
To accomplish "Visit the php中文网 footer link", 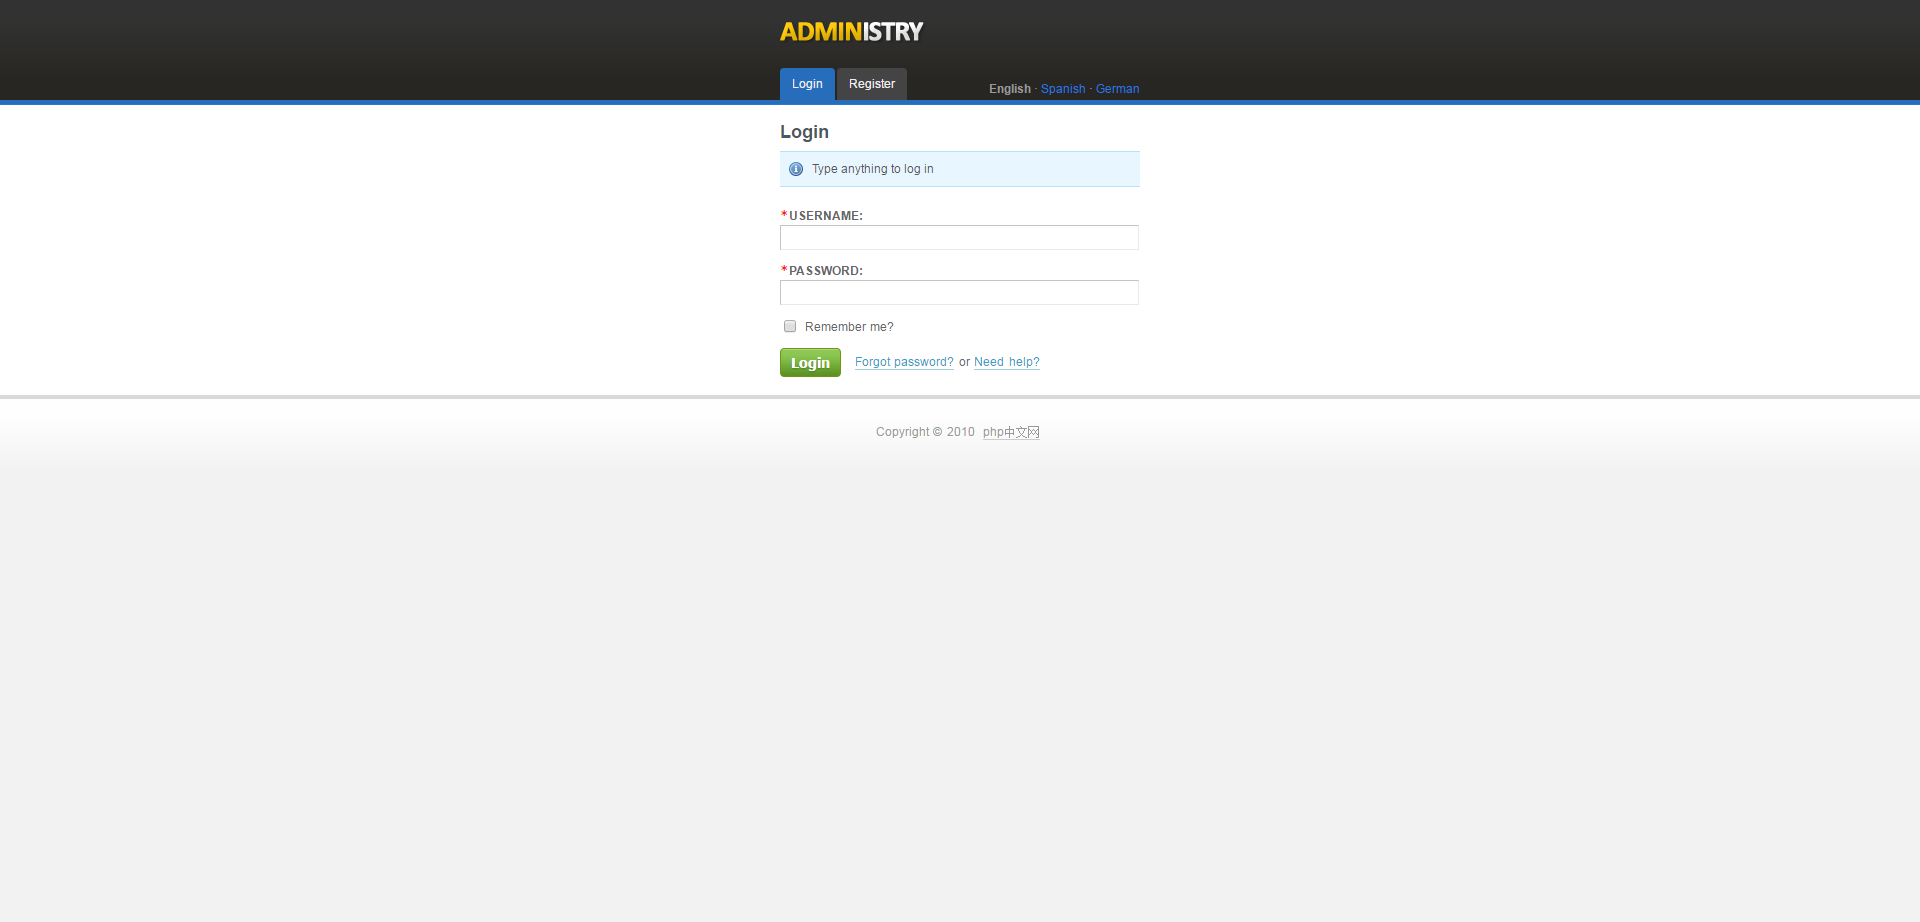I will (x=1011, y=432).
